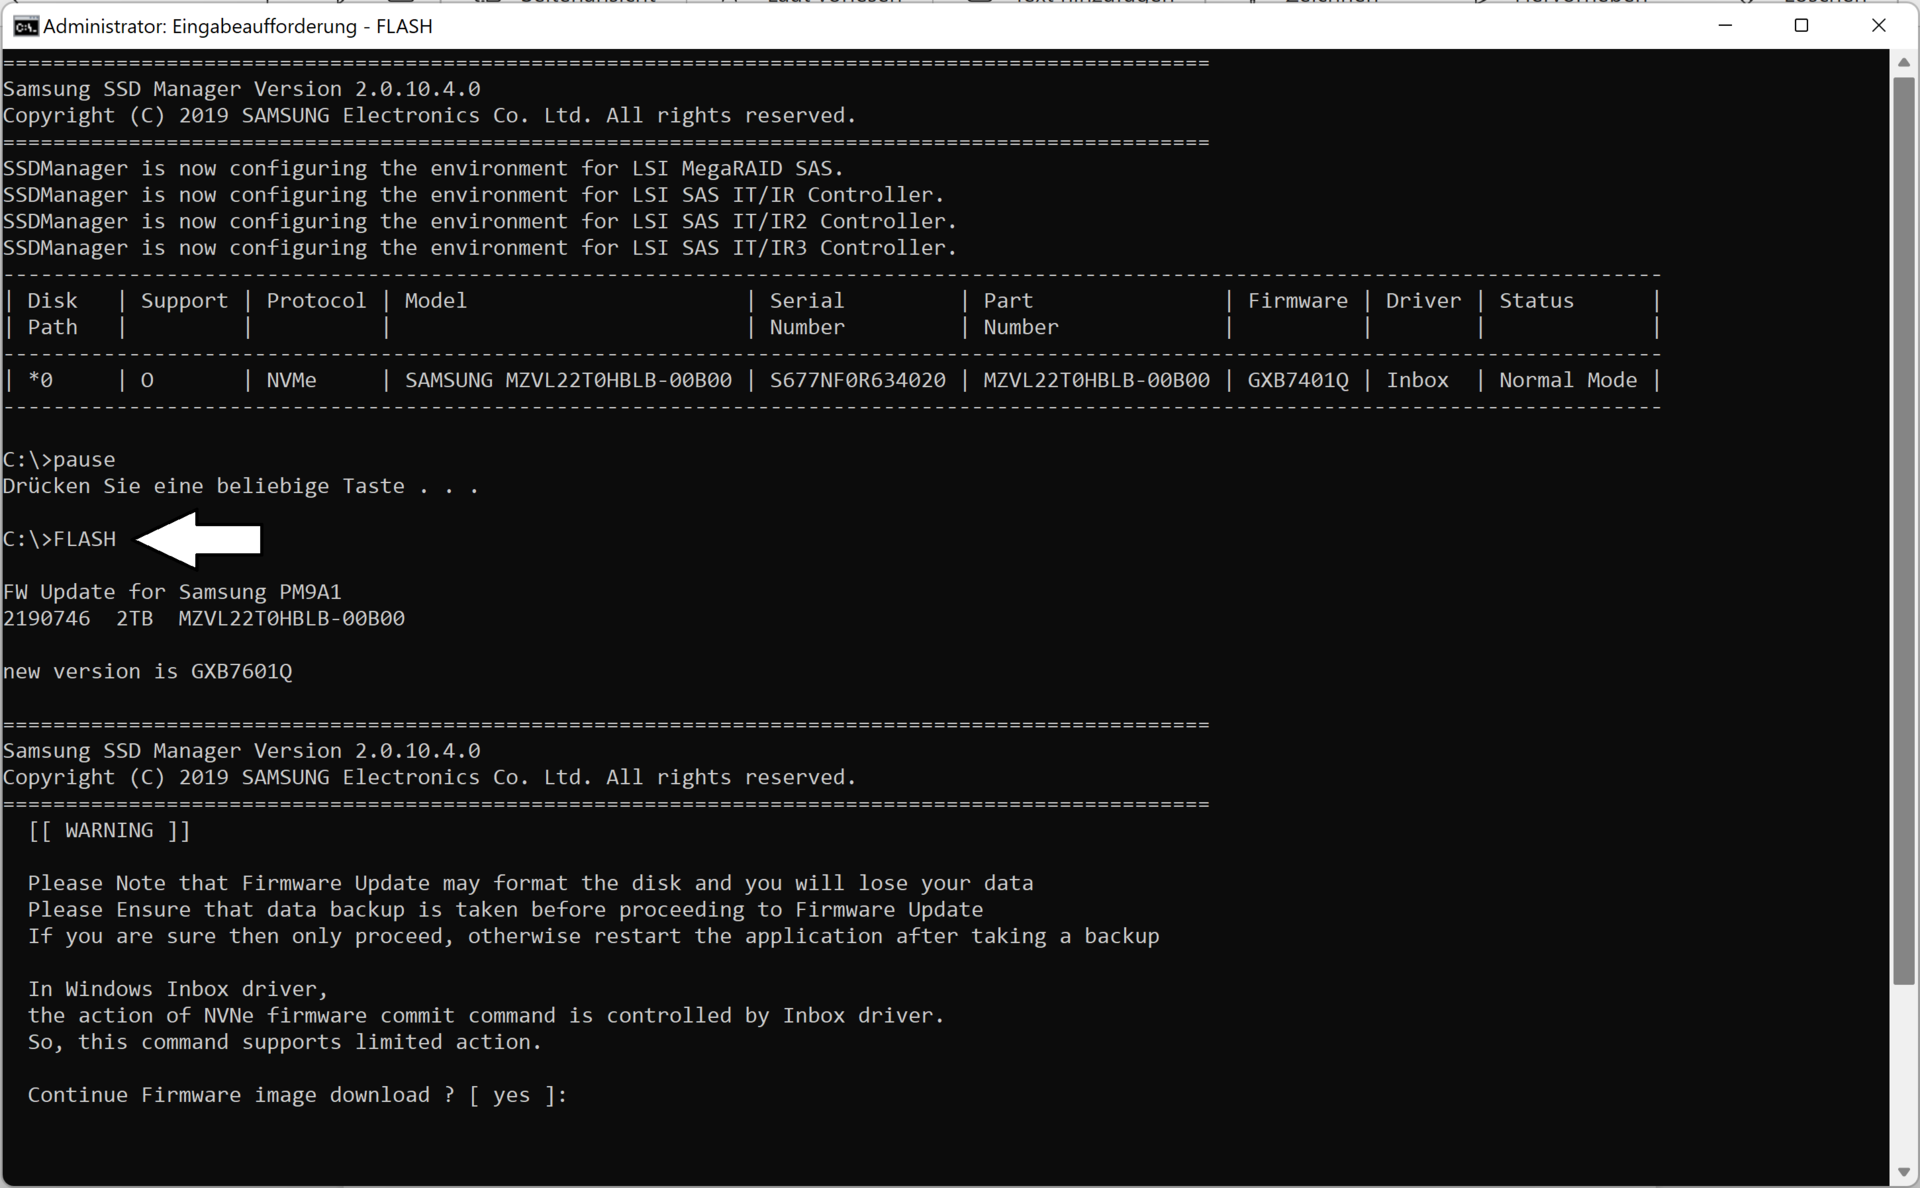
Task: Minimize the Eingabeaufforderung window
Action: 1725,26
